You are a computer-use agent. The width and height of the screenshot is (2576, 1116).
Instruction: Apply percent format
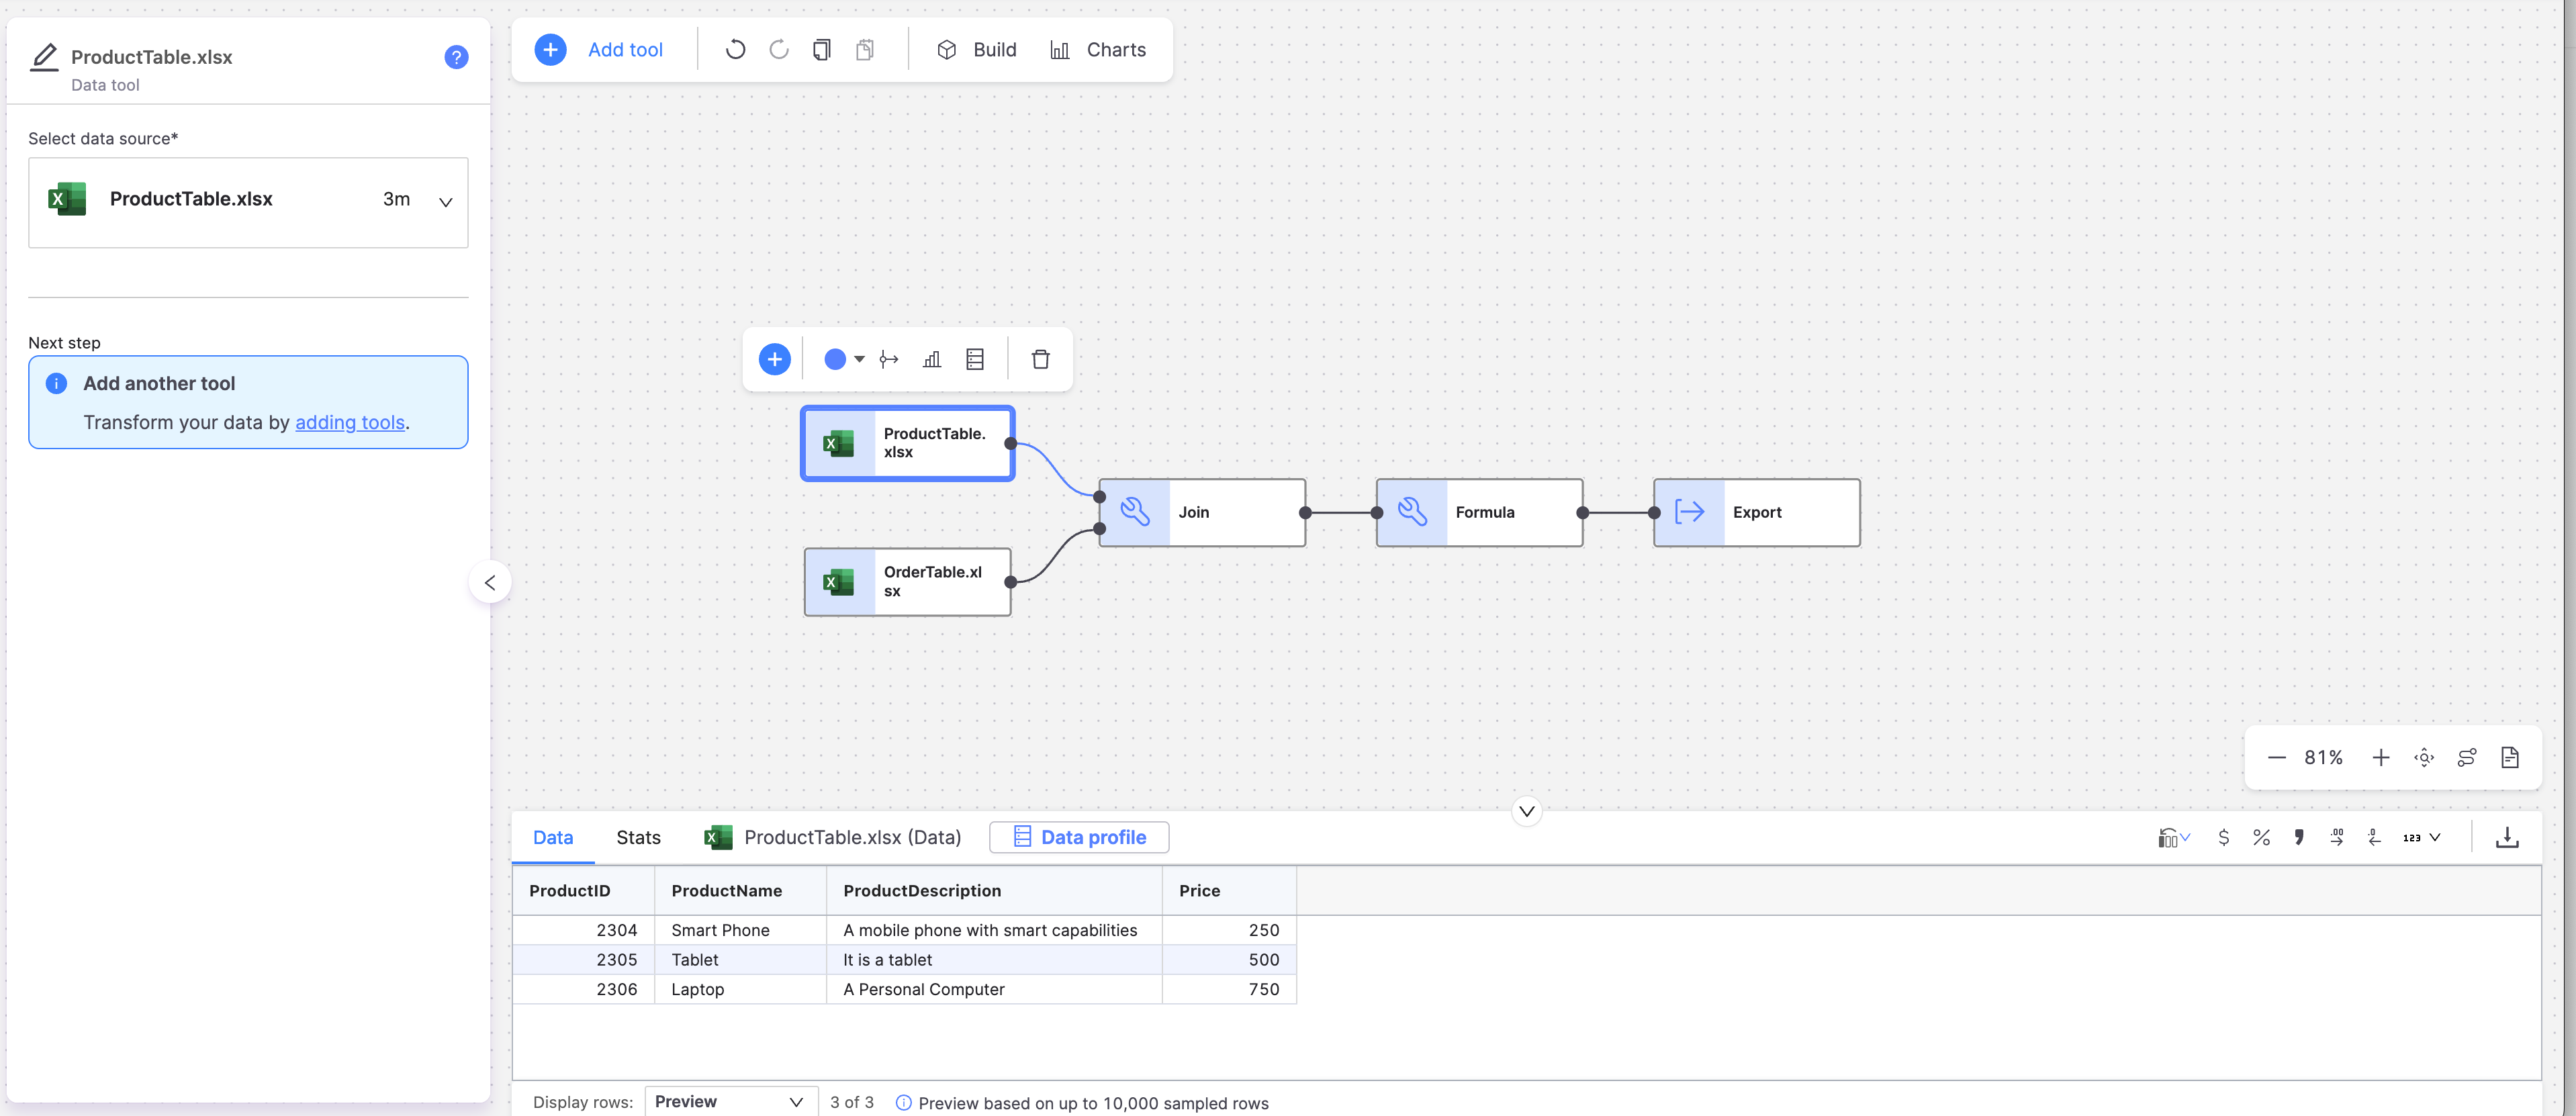(2261, 837)
